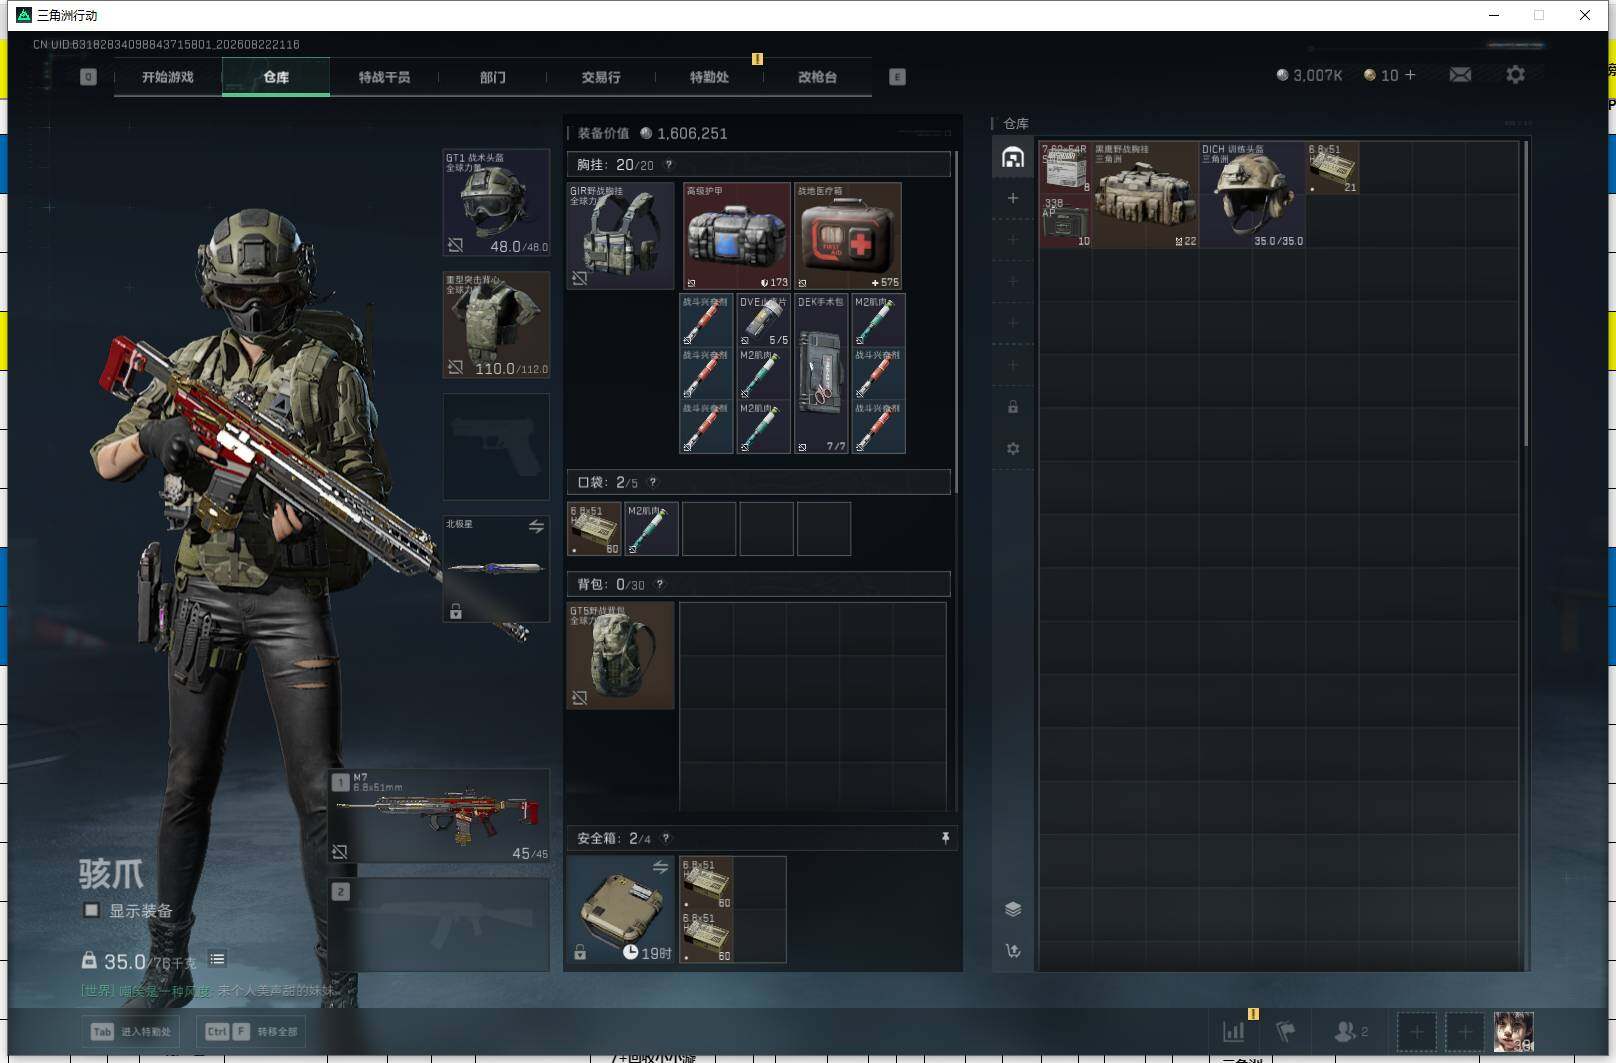The height and width of the screenshot is (1063, 1616).
Task: Open the friends icon showing 2
Action: coord(1350,1031)
